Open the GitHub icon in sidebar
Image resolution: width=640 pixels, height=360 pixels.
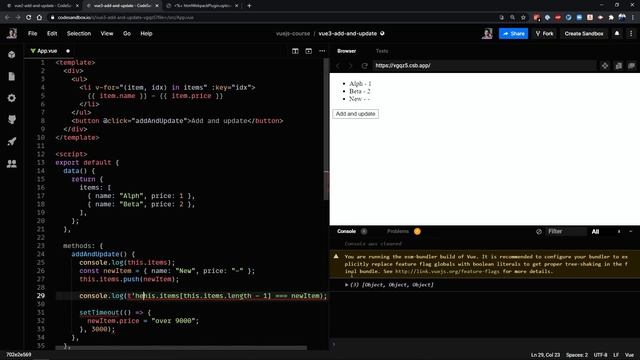click(12, 120)
